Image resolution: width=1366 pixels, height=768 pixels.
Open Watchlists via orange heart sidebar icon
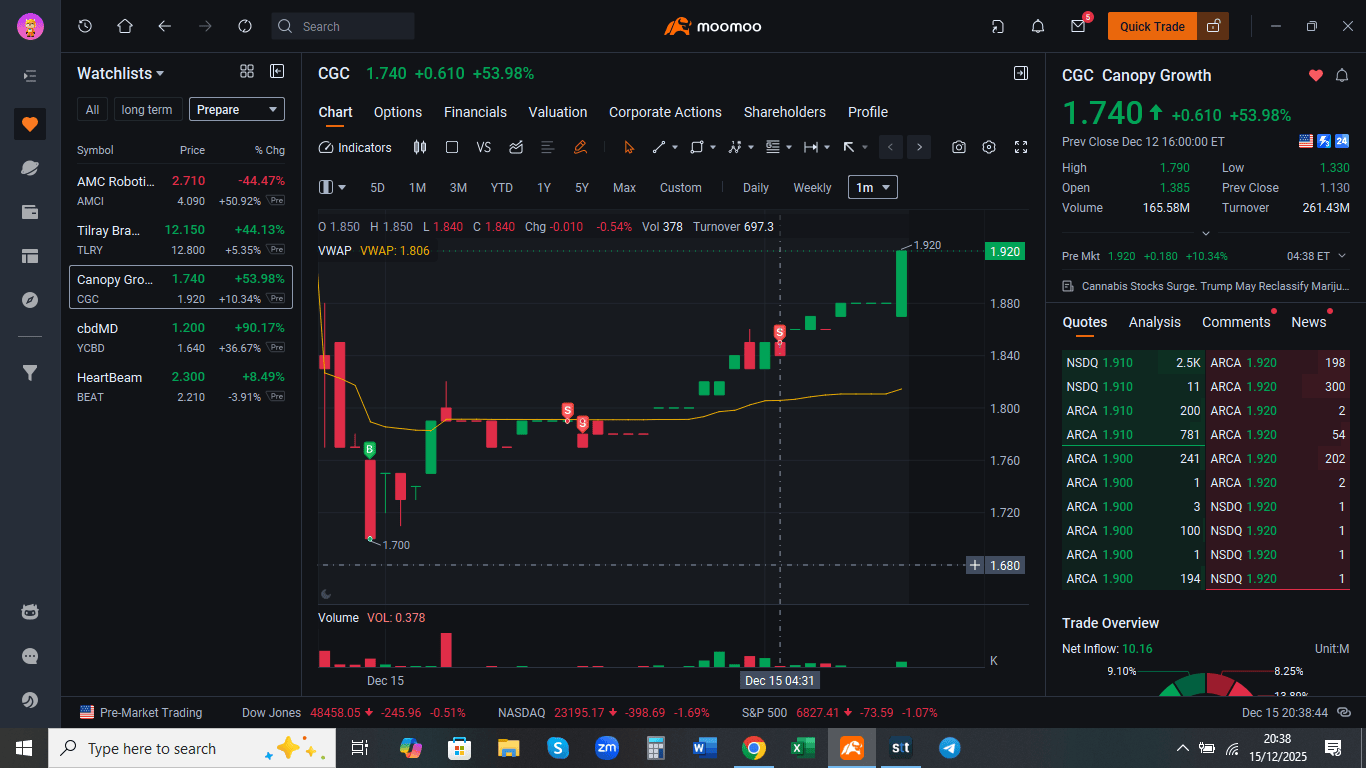[30, 124]
